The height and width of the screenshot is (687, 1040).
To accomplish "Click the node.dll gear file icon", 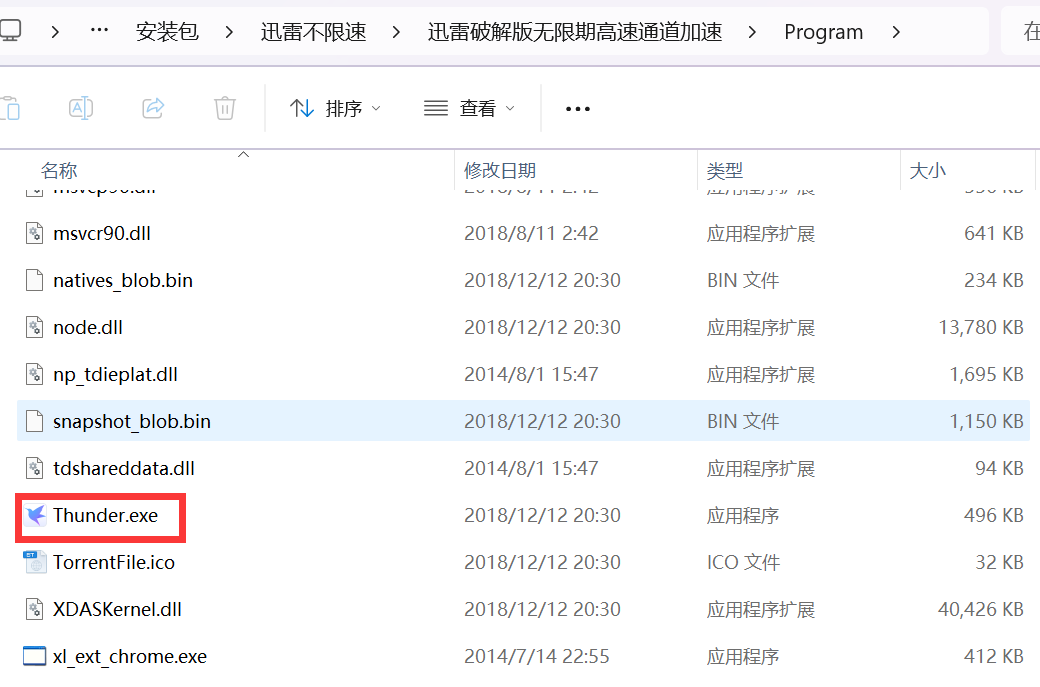I will click(34, 328).
